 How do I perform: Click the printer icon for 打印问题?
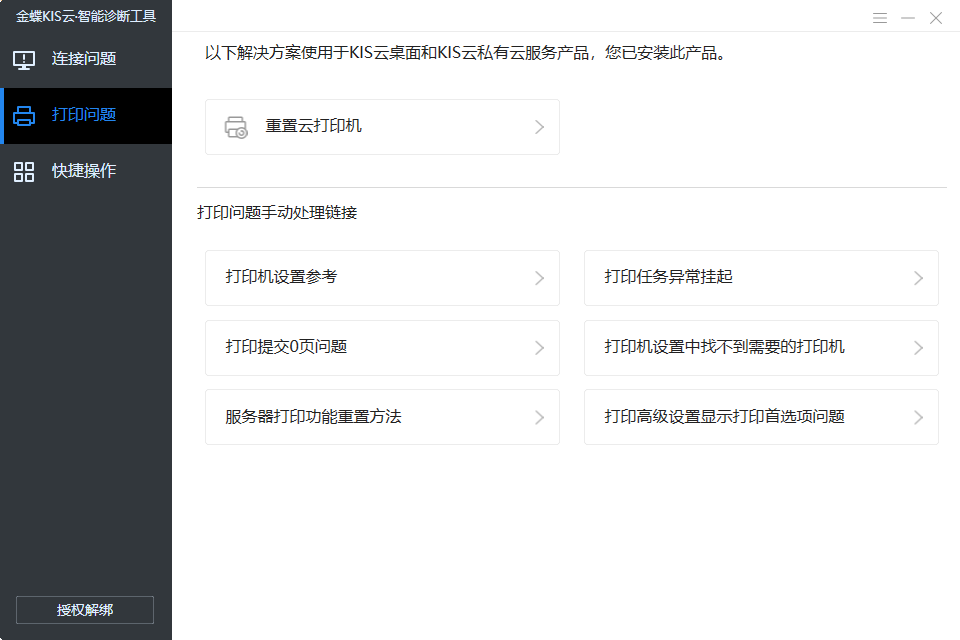pos(24,115)
